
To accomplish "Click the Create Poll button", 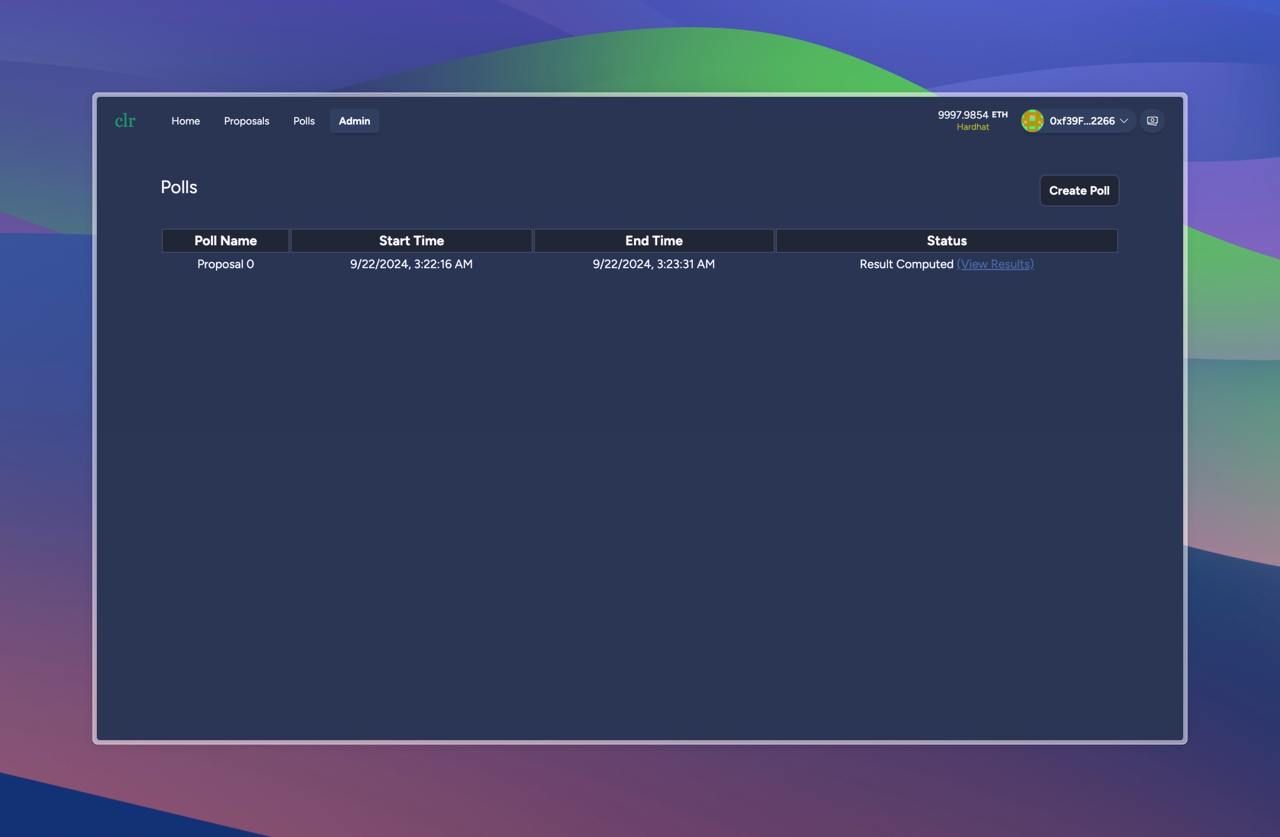I will [1079, 190].
